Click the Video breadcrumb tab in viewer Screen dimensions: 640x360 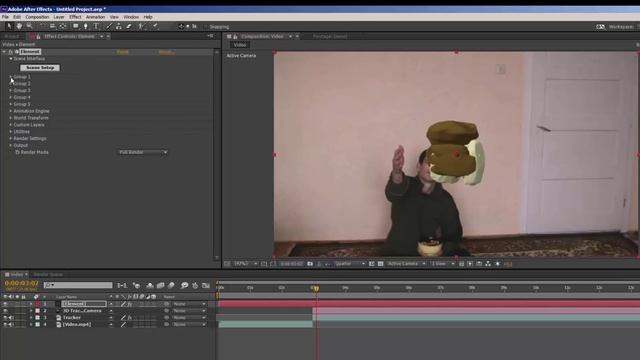240,45
